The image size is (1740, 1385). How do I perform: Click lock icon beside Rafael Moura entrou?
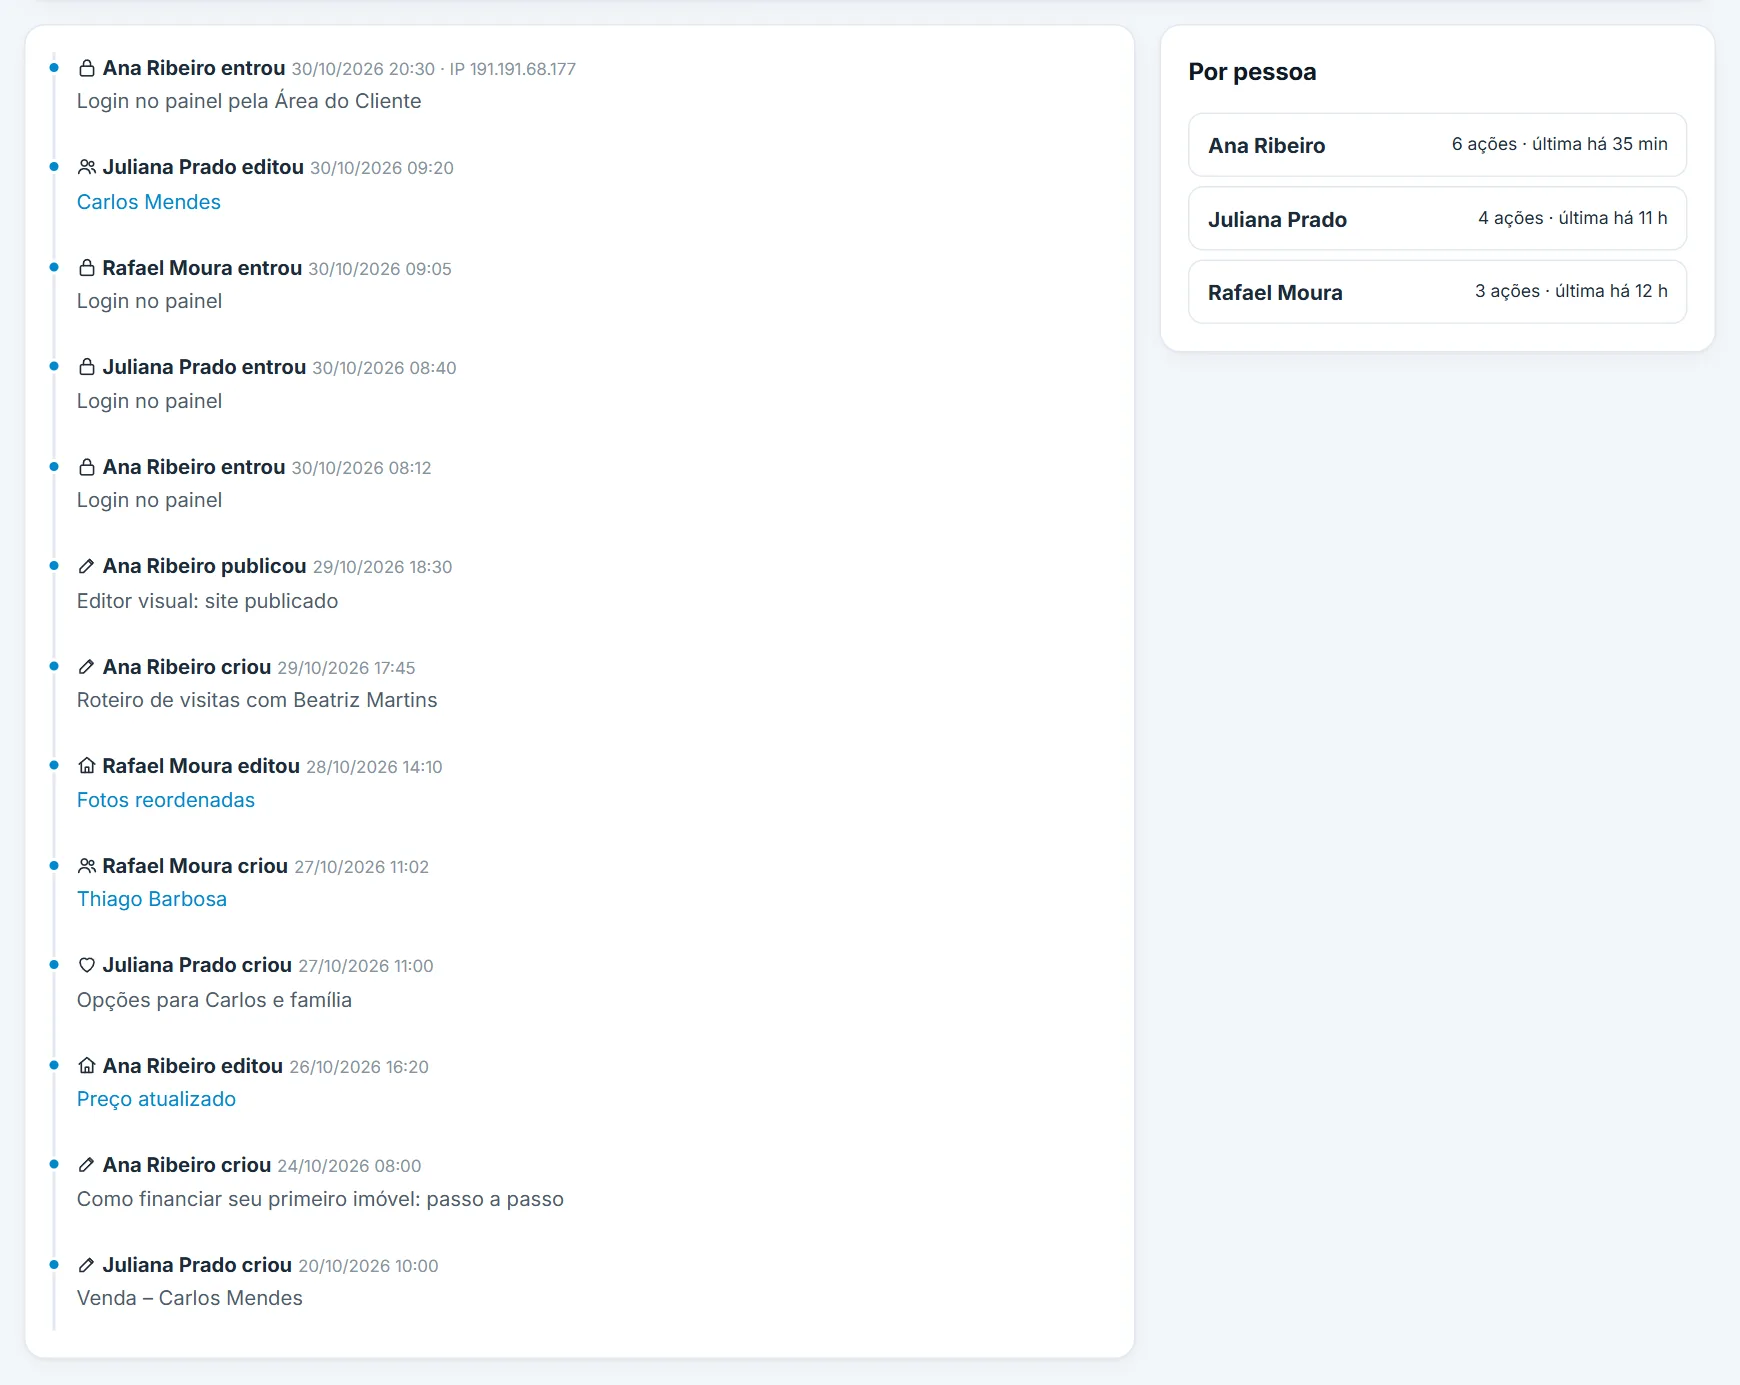[87, 268]
